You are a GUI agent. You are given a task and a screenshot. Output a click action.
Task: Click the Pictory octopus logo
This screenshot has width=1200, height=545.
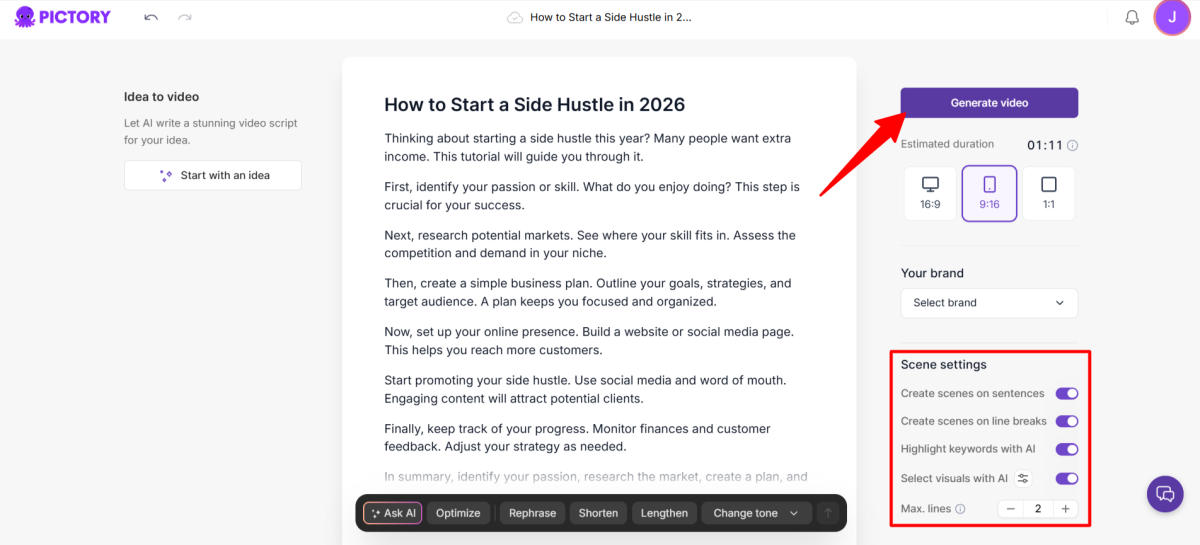[x=26, y=17]
